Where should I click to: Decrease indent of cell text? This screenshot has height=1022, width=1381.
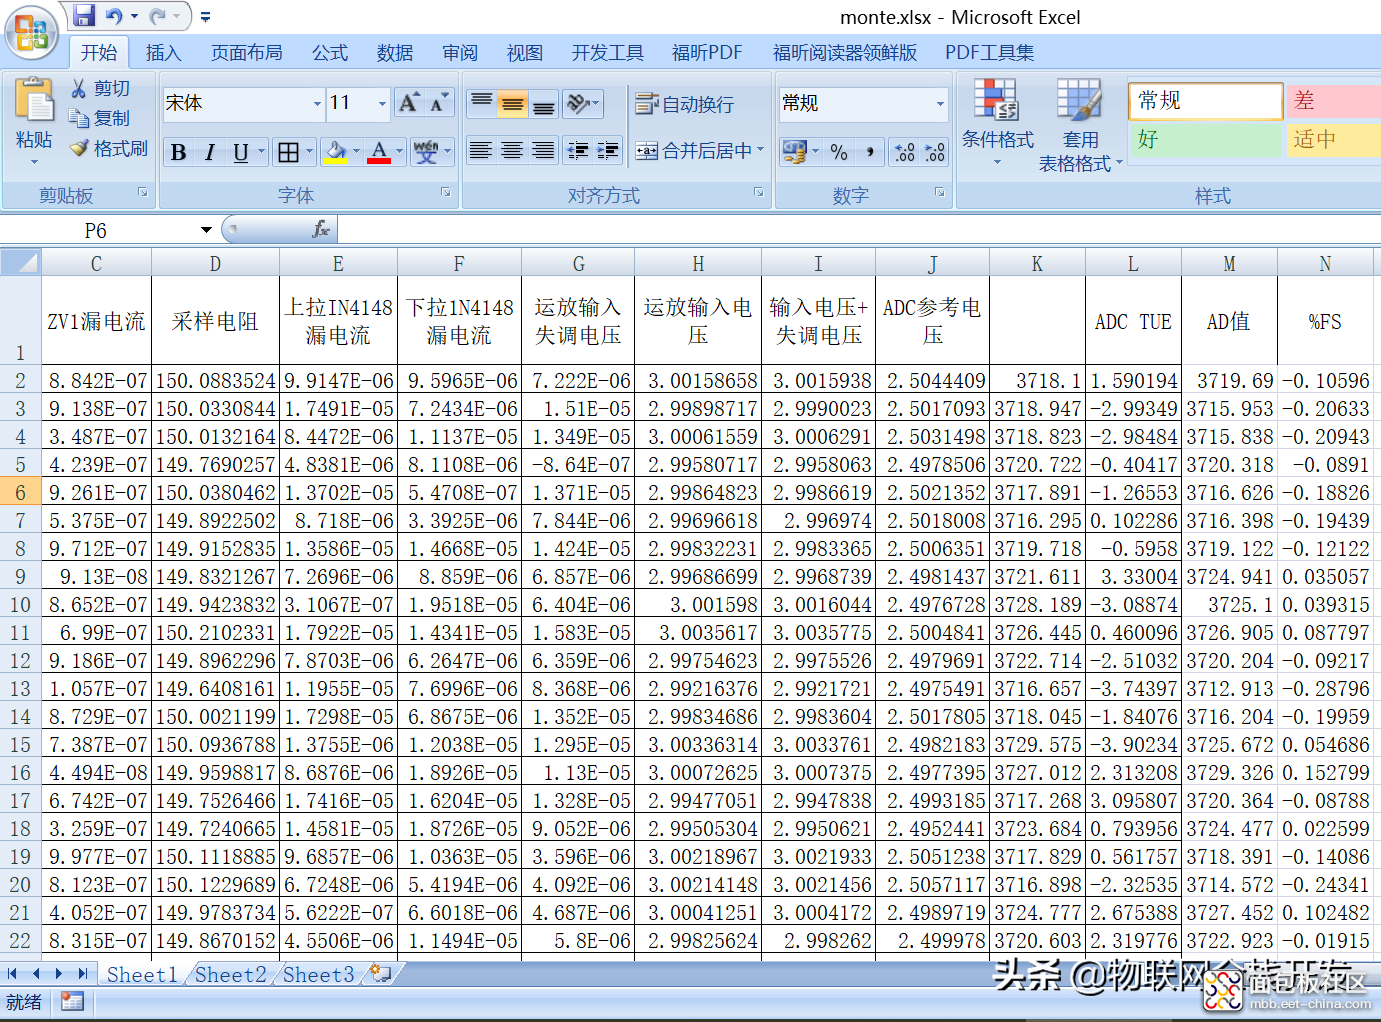pyautogui.click(x=578, y=150)
